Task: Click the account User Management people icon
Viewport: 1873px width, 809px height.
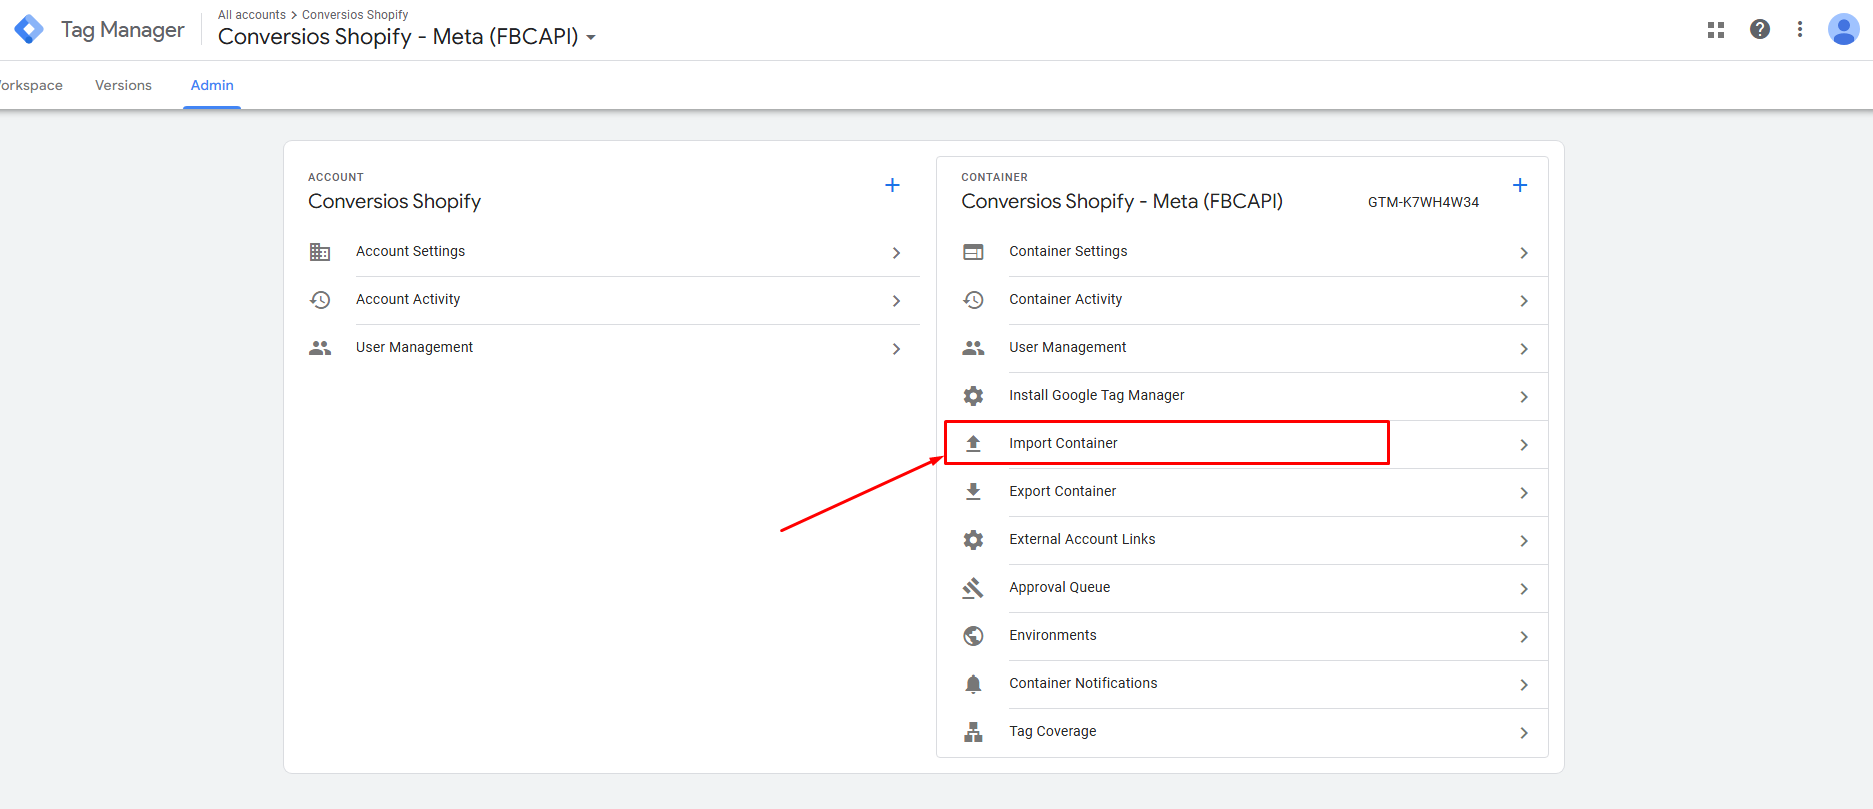Action: pyautogui.click(x=320, y=348)
